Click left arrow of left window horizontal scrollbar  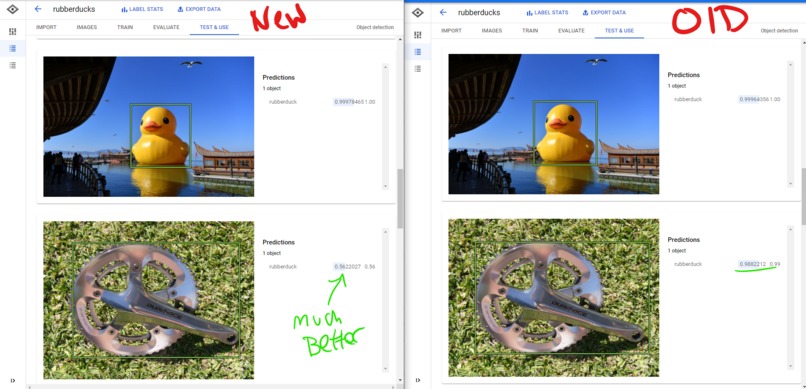tap(30, 386)
